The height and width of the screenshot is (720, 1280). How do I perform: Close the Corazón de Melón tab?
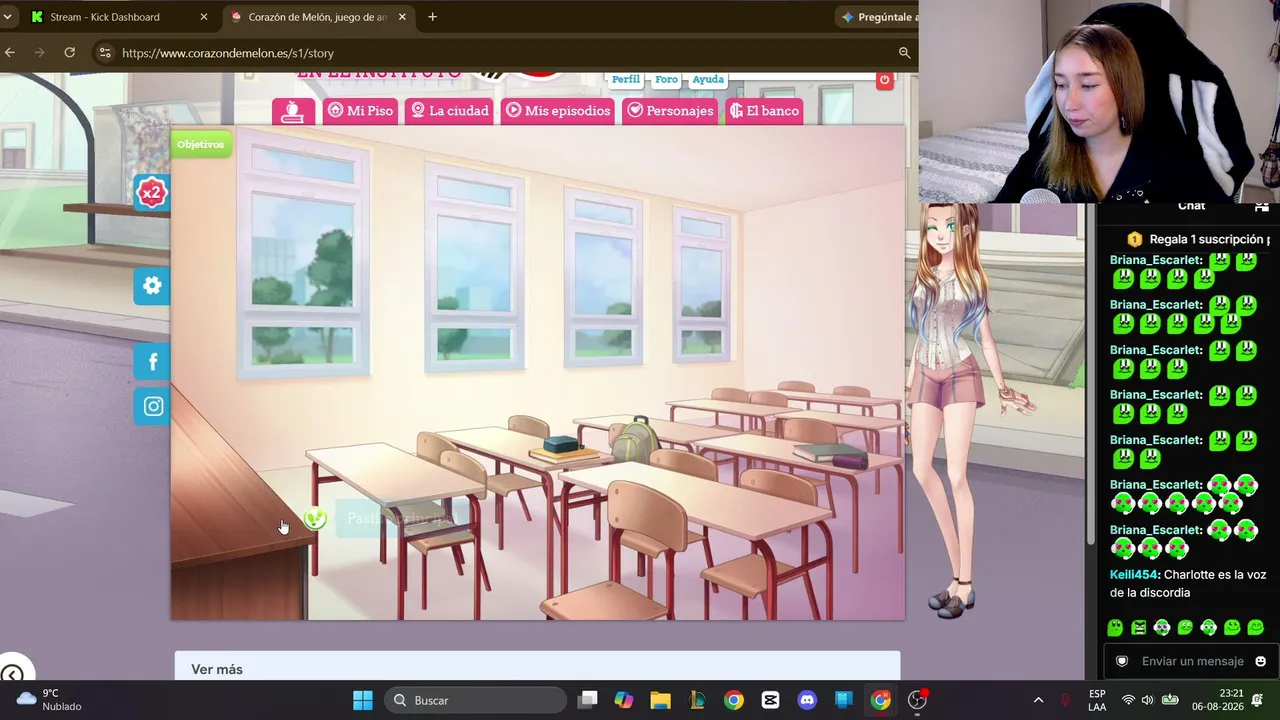coord(402,17)
